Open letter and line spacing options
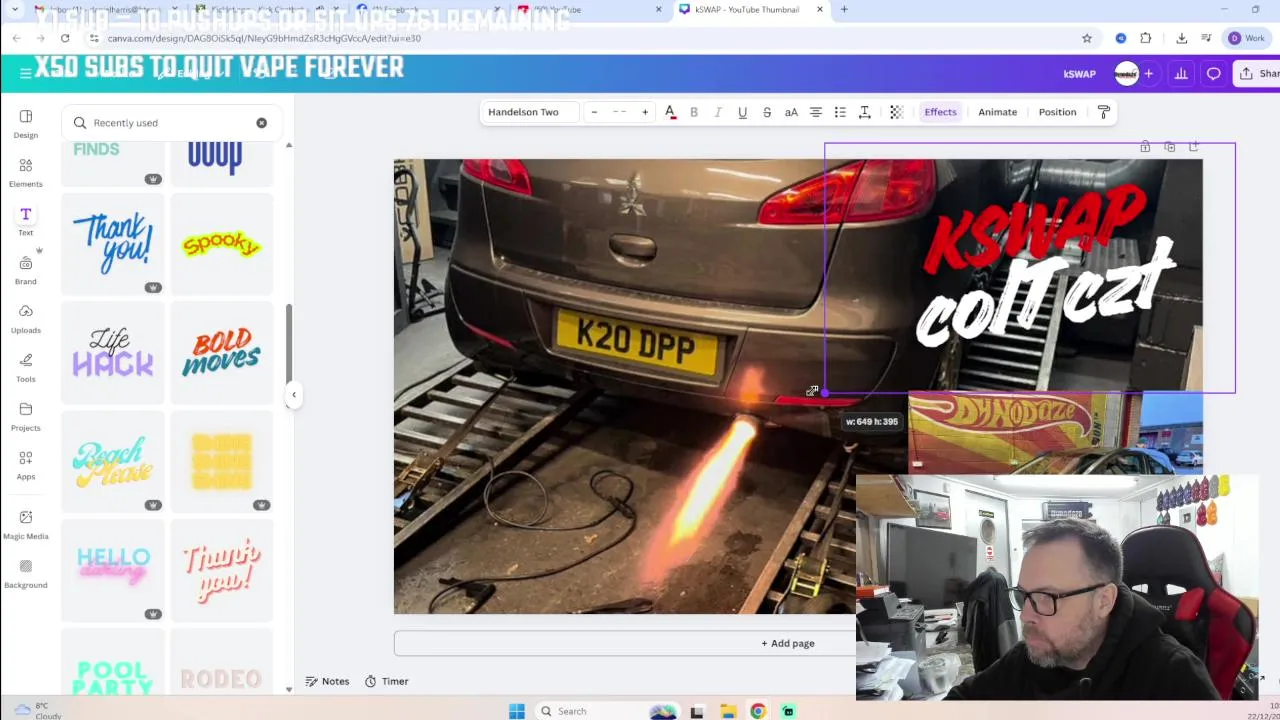This screenshot has height=720, width=1280. tap(865, 112)
